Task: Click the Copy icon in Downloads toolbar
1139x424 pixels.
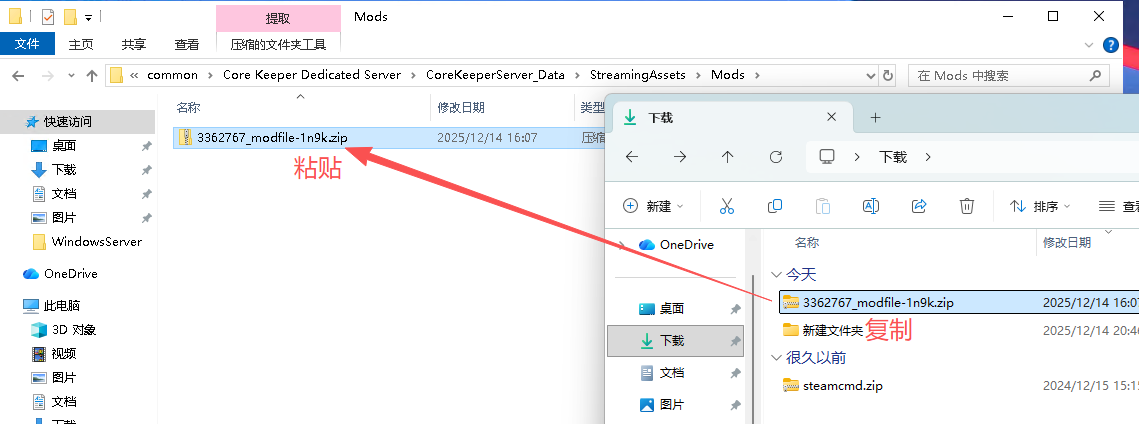Action: point(775,206)
